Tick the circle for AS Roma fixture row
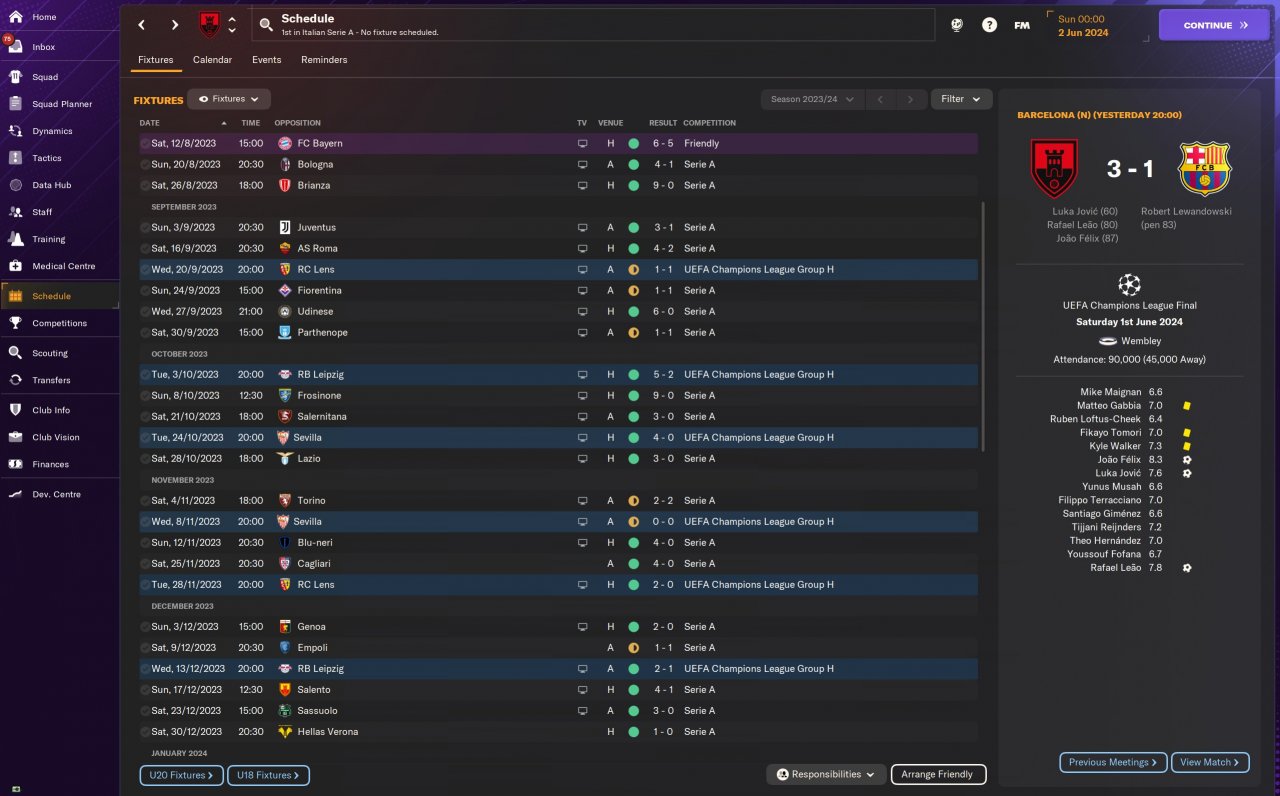The image size is (1280, 796). 145,248
